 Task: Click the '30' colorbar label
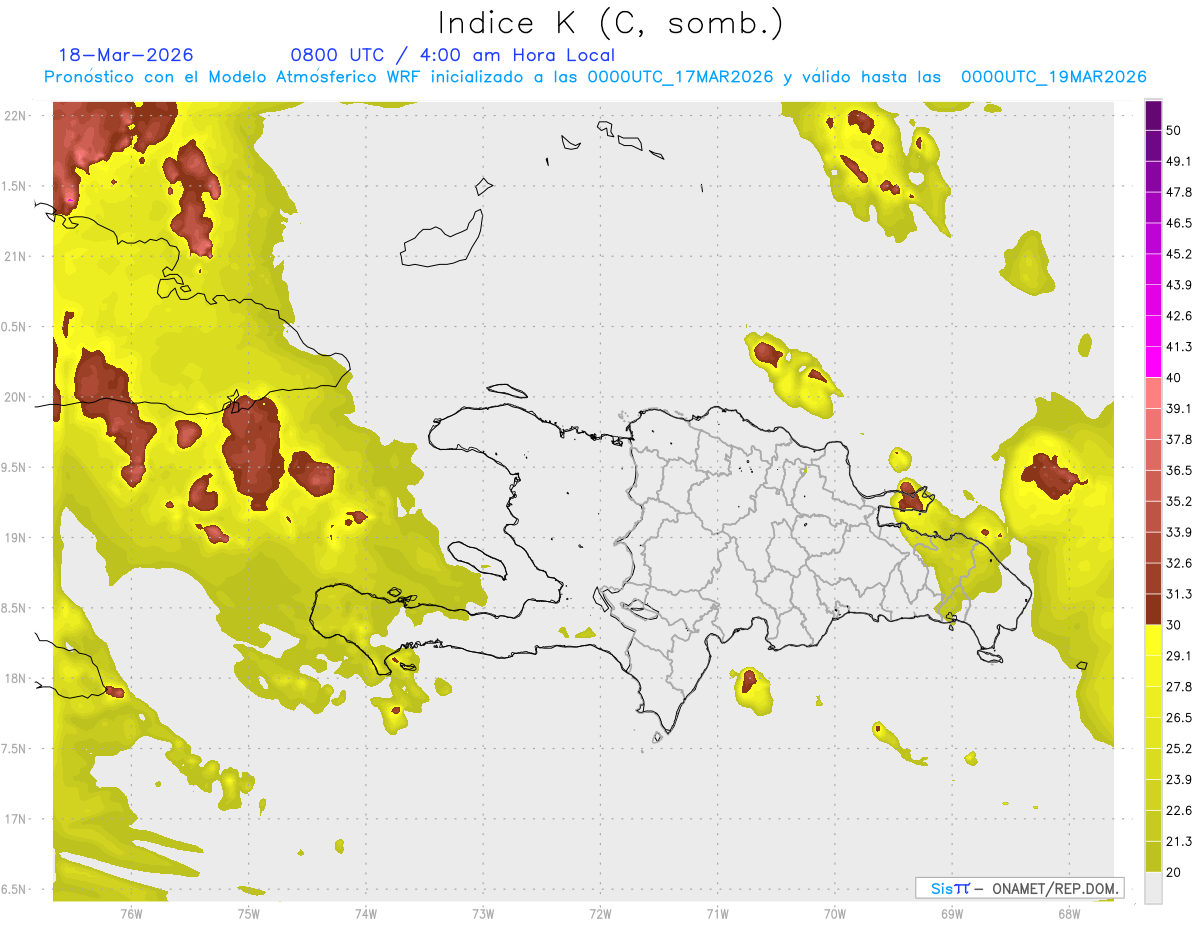pyautogui.click(x=1175, y=625)
